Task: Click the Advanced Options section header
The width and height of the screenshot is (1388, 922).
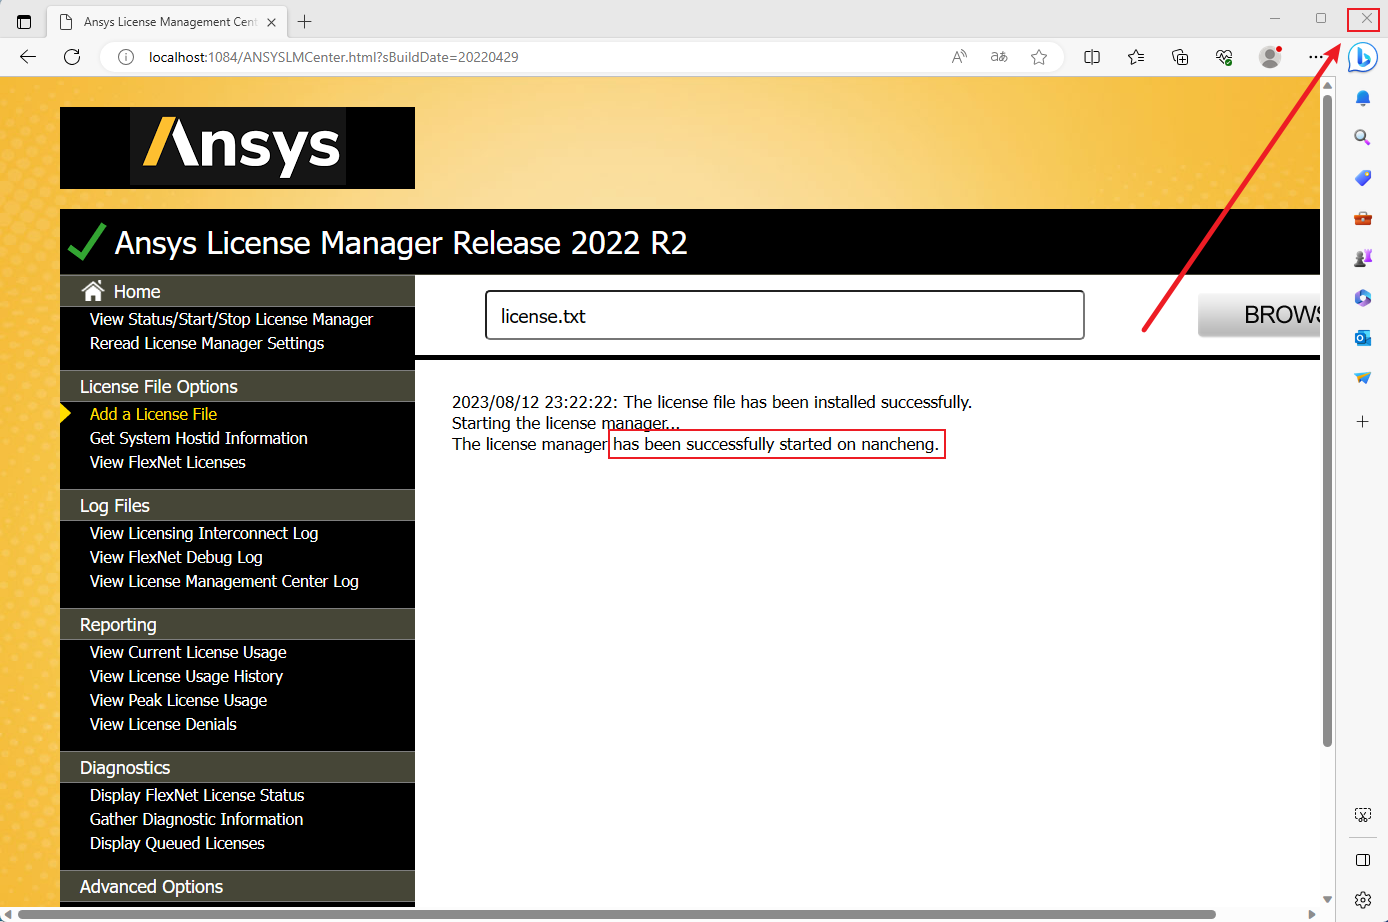Action: pos(237,886)
